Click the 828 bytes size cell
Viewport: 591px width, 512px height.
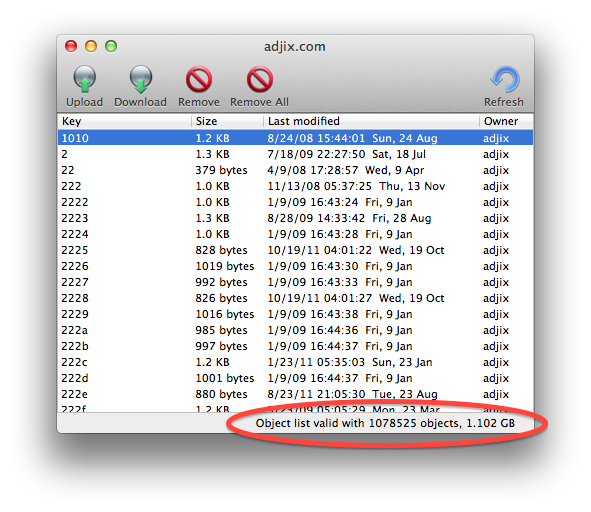pos(221,250)
